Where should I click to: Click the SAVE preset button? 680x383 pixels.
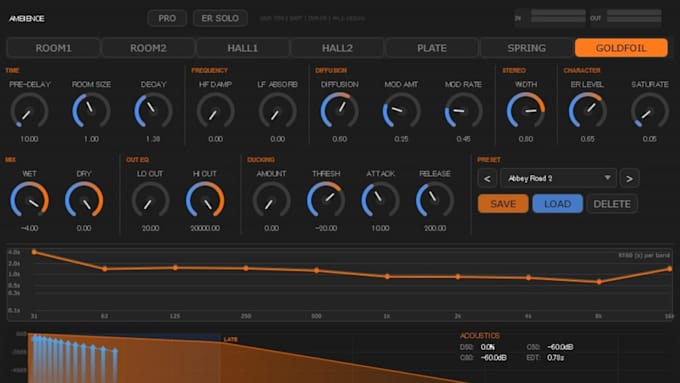pos(503,204)
